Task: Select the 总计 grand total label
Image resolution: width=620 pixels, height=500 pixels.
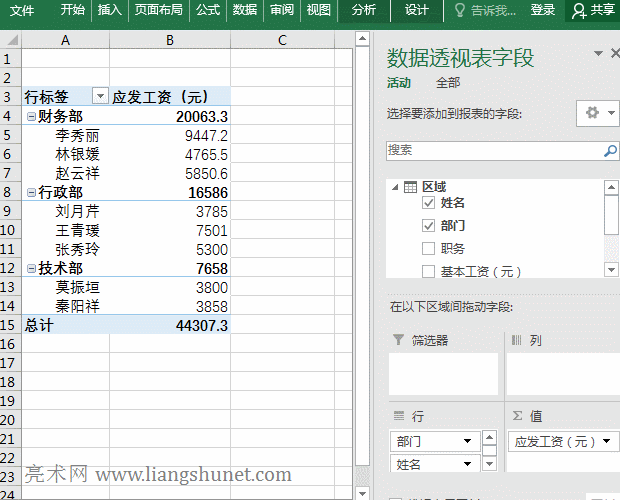Action: (x=39, y=325)
